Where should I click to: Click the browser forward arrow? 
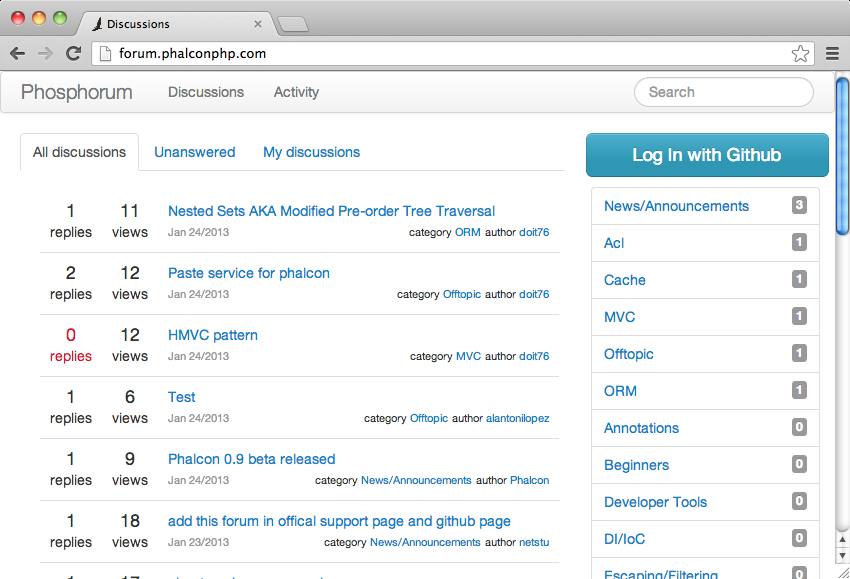[x=45, y=54]
